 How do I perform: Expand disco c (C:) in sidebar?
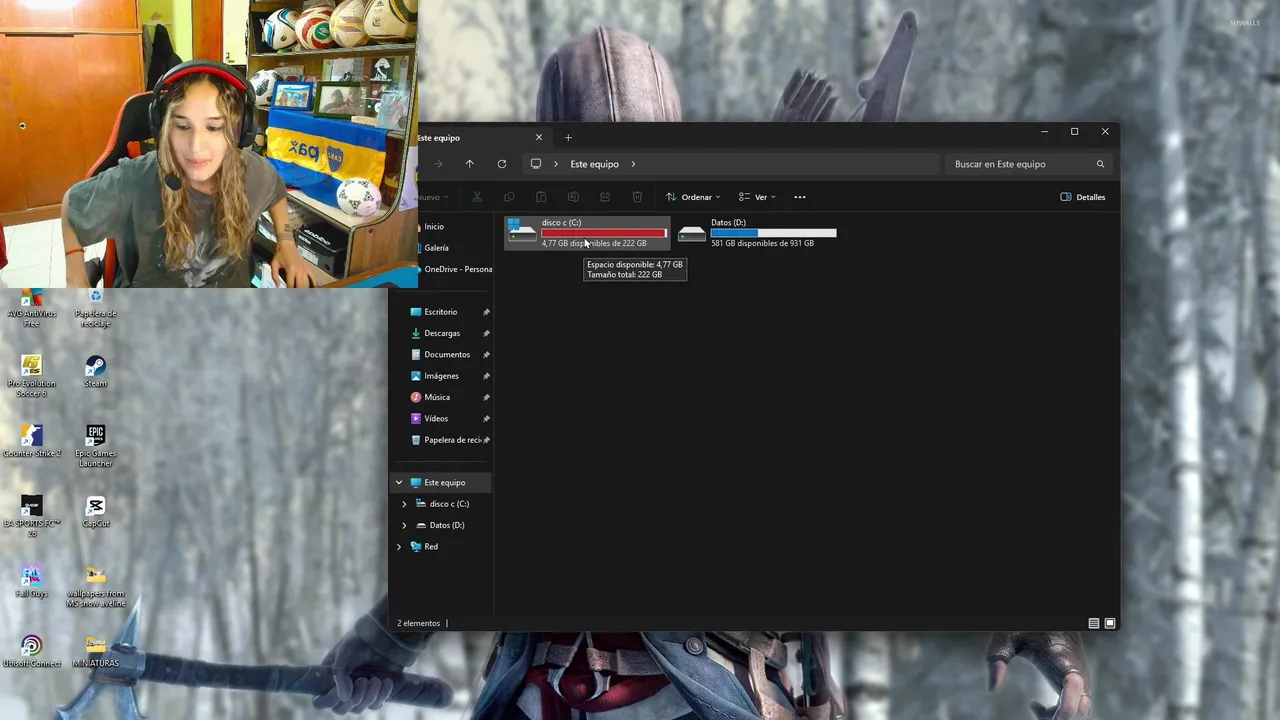[404, 504]
